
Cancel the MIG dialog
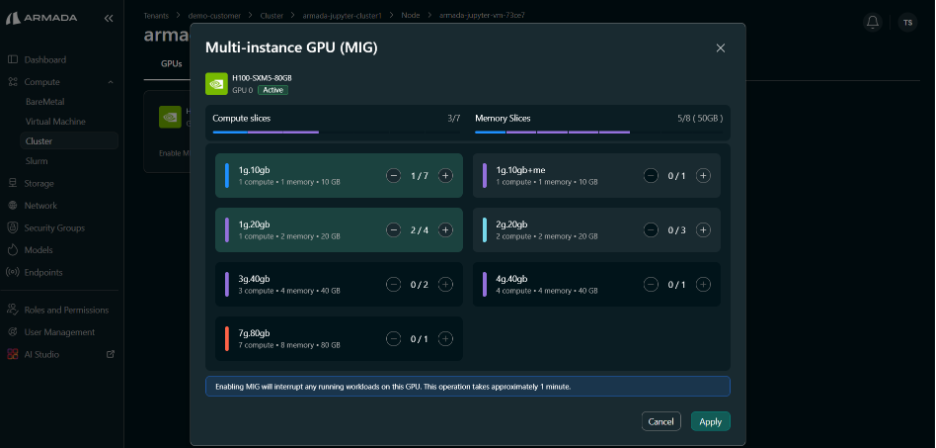[661, 421]
